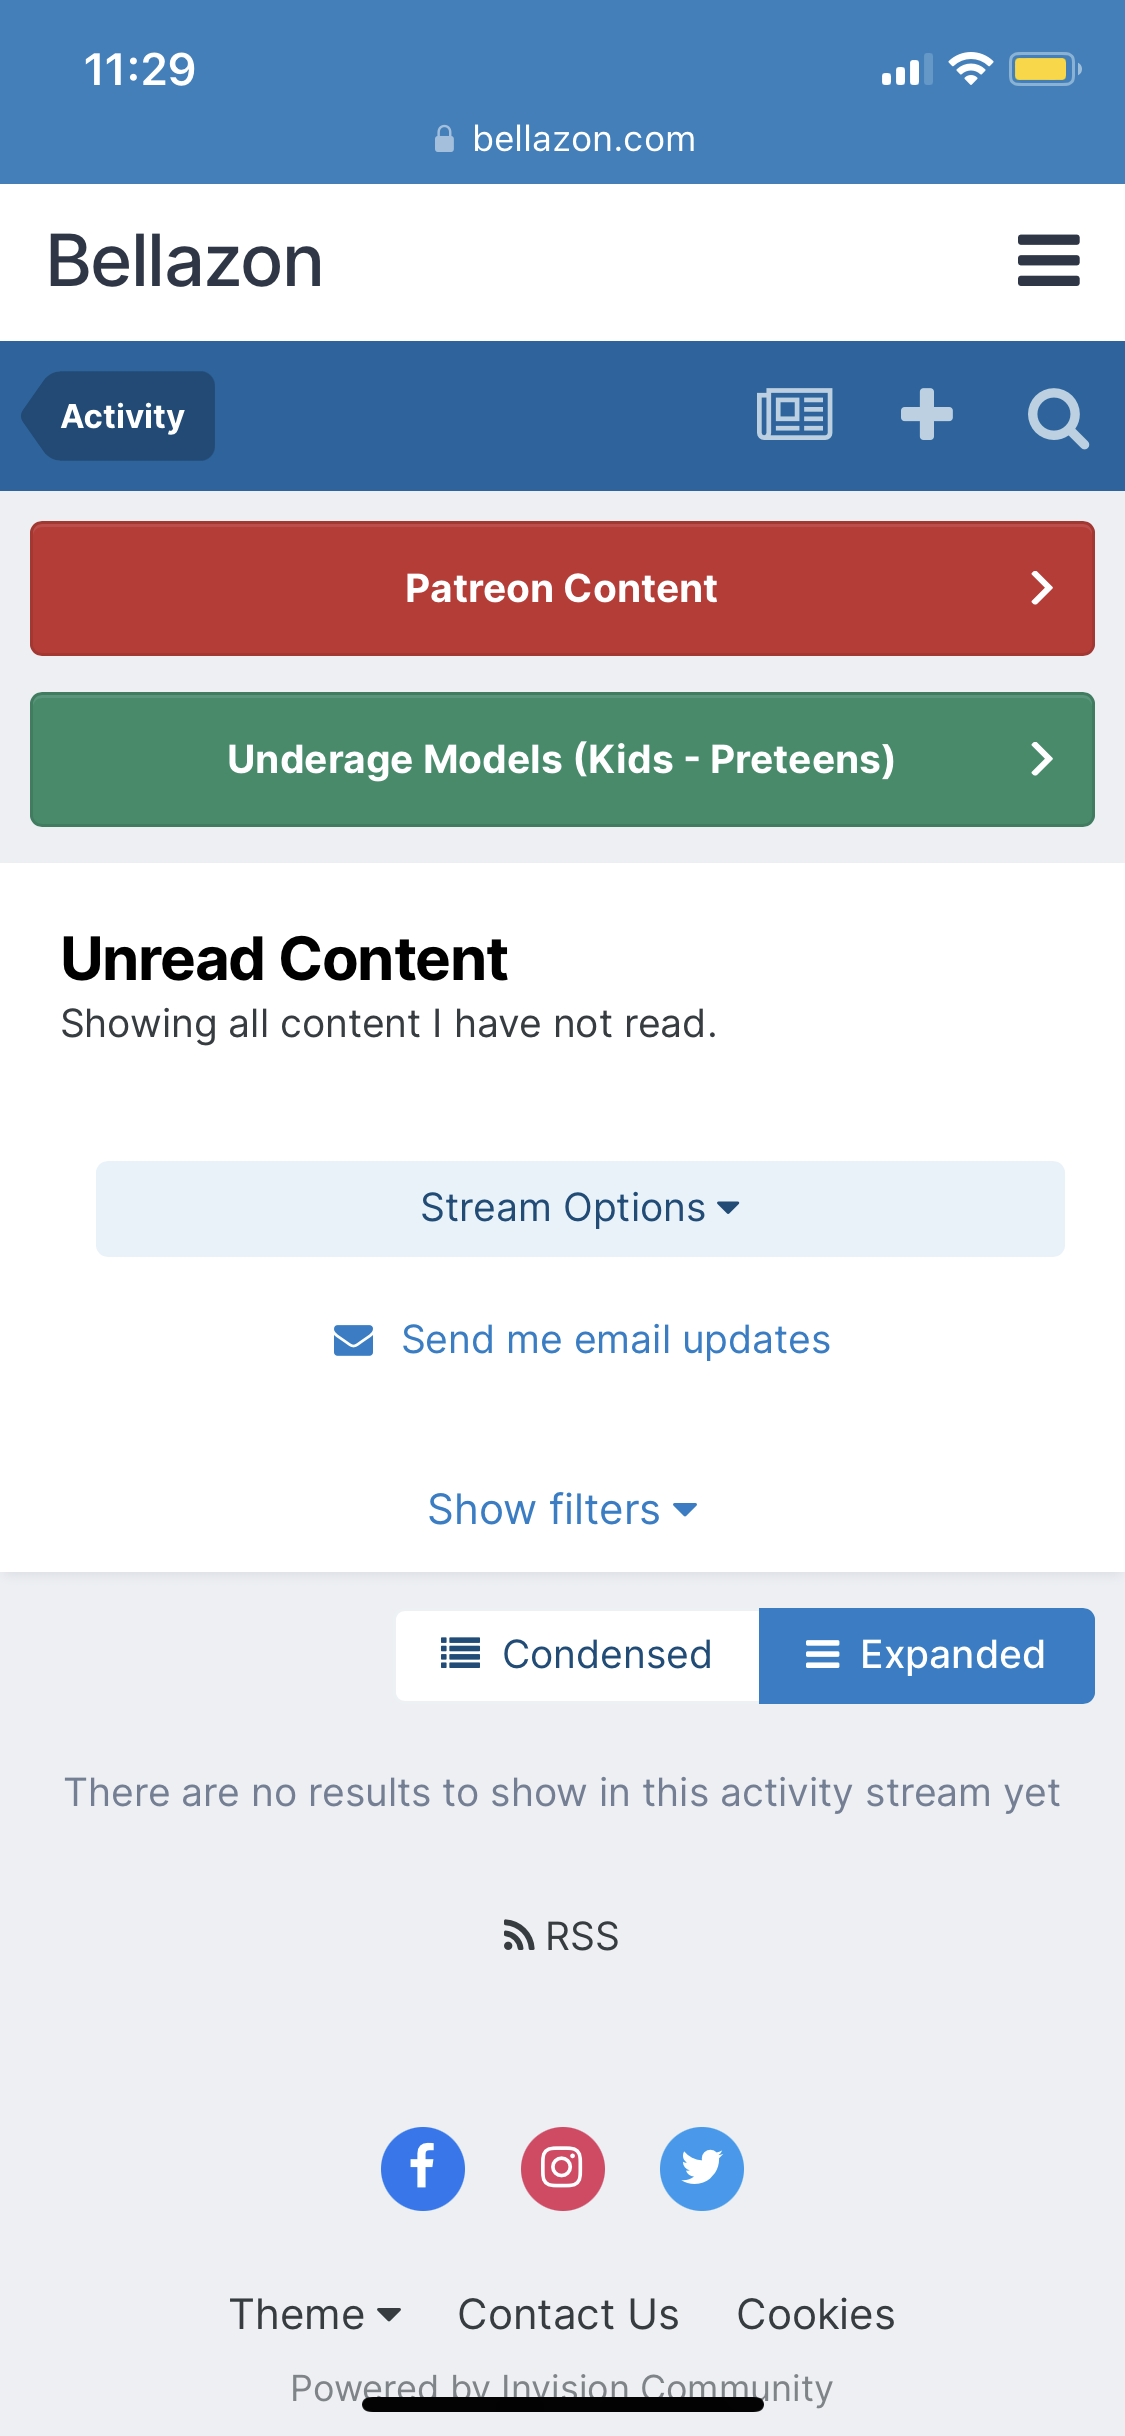Visit the Facebook page icon

[x=423, y=2168]
